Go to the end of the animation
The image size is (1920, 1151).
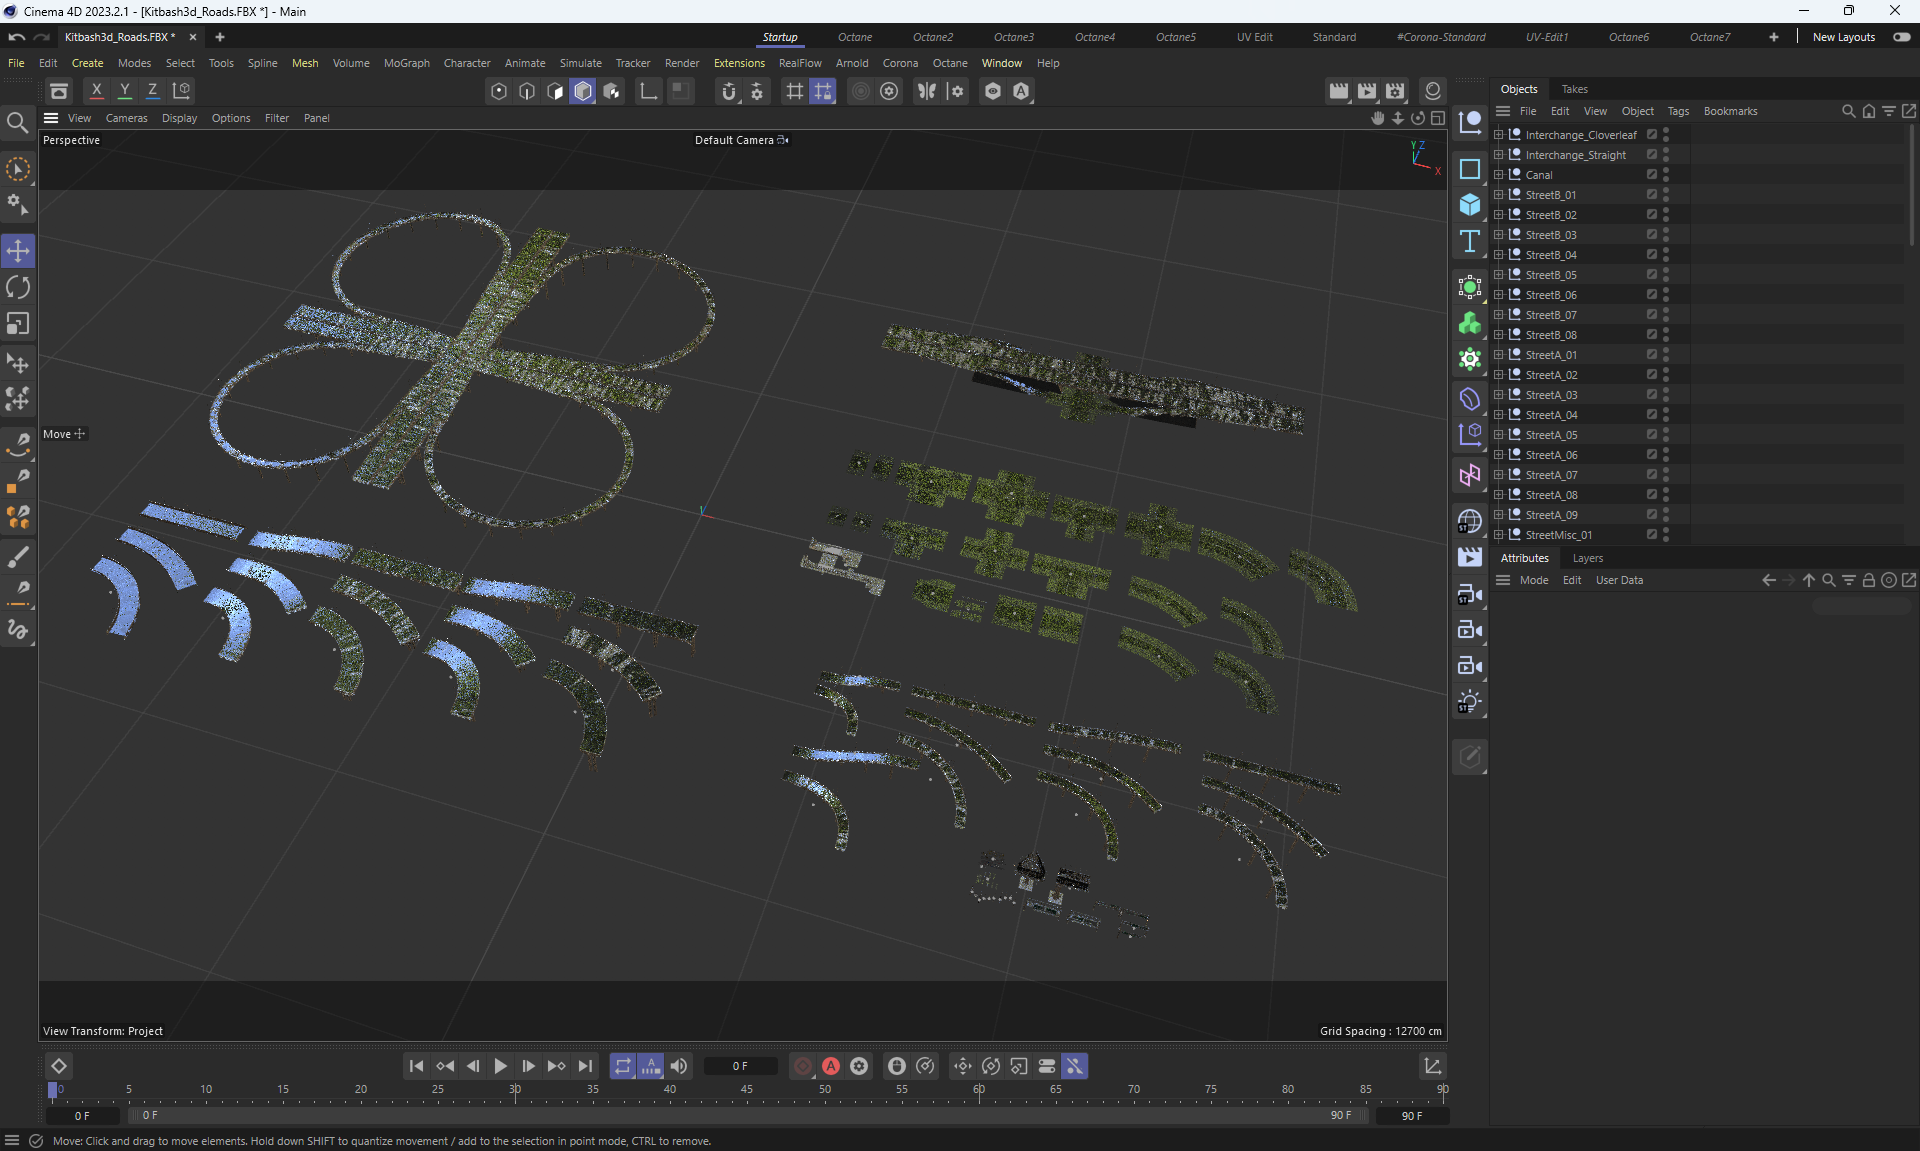click(x=585, y=1066)
